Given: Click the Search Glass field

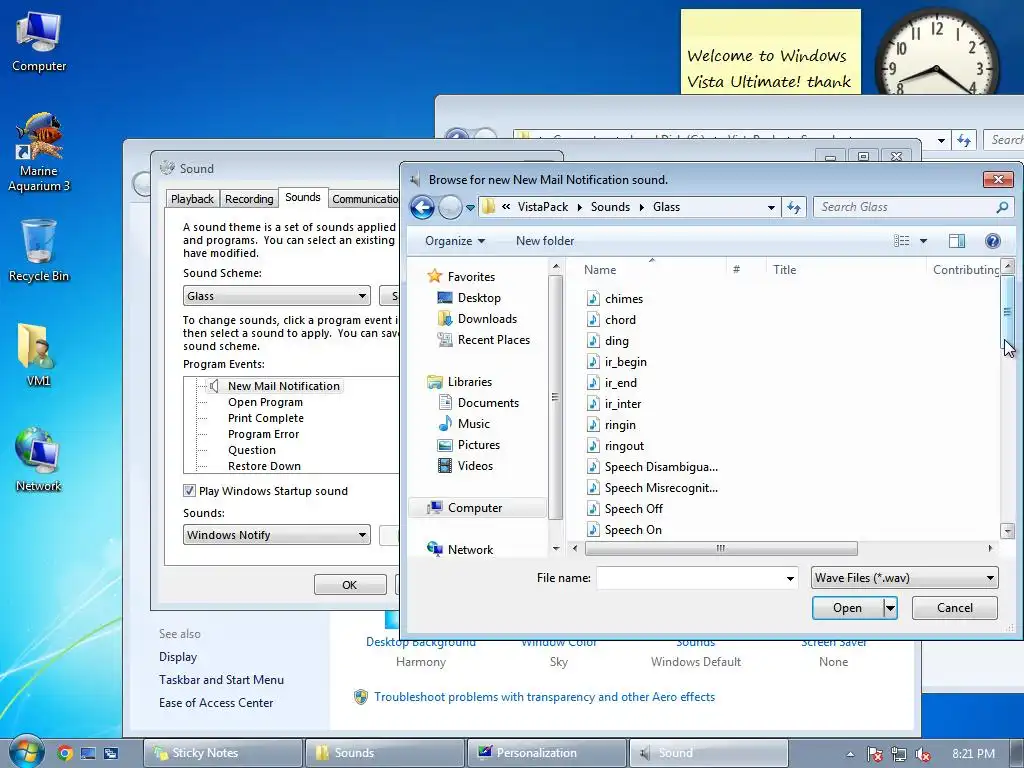Looking at the screenshot, I should pos(904,207).
